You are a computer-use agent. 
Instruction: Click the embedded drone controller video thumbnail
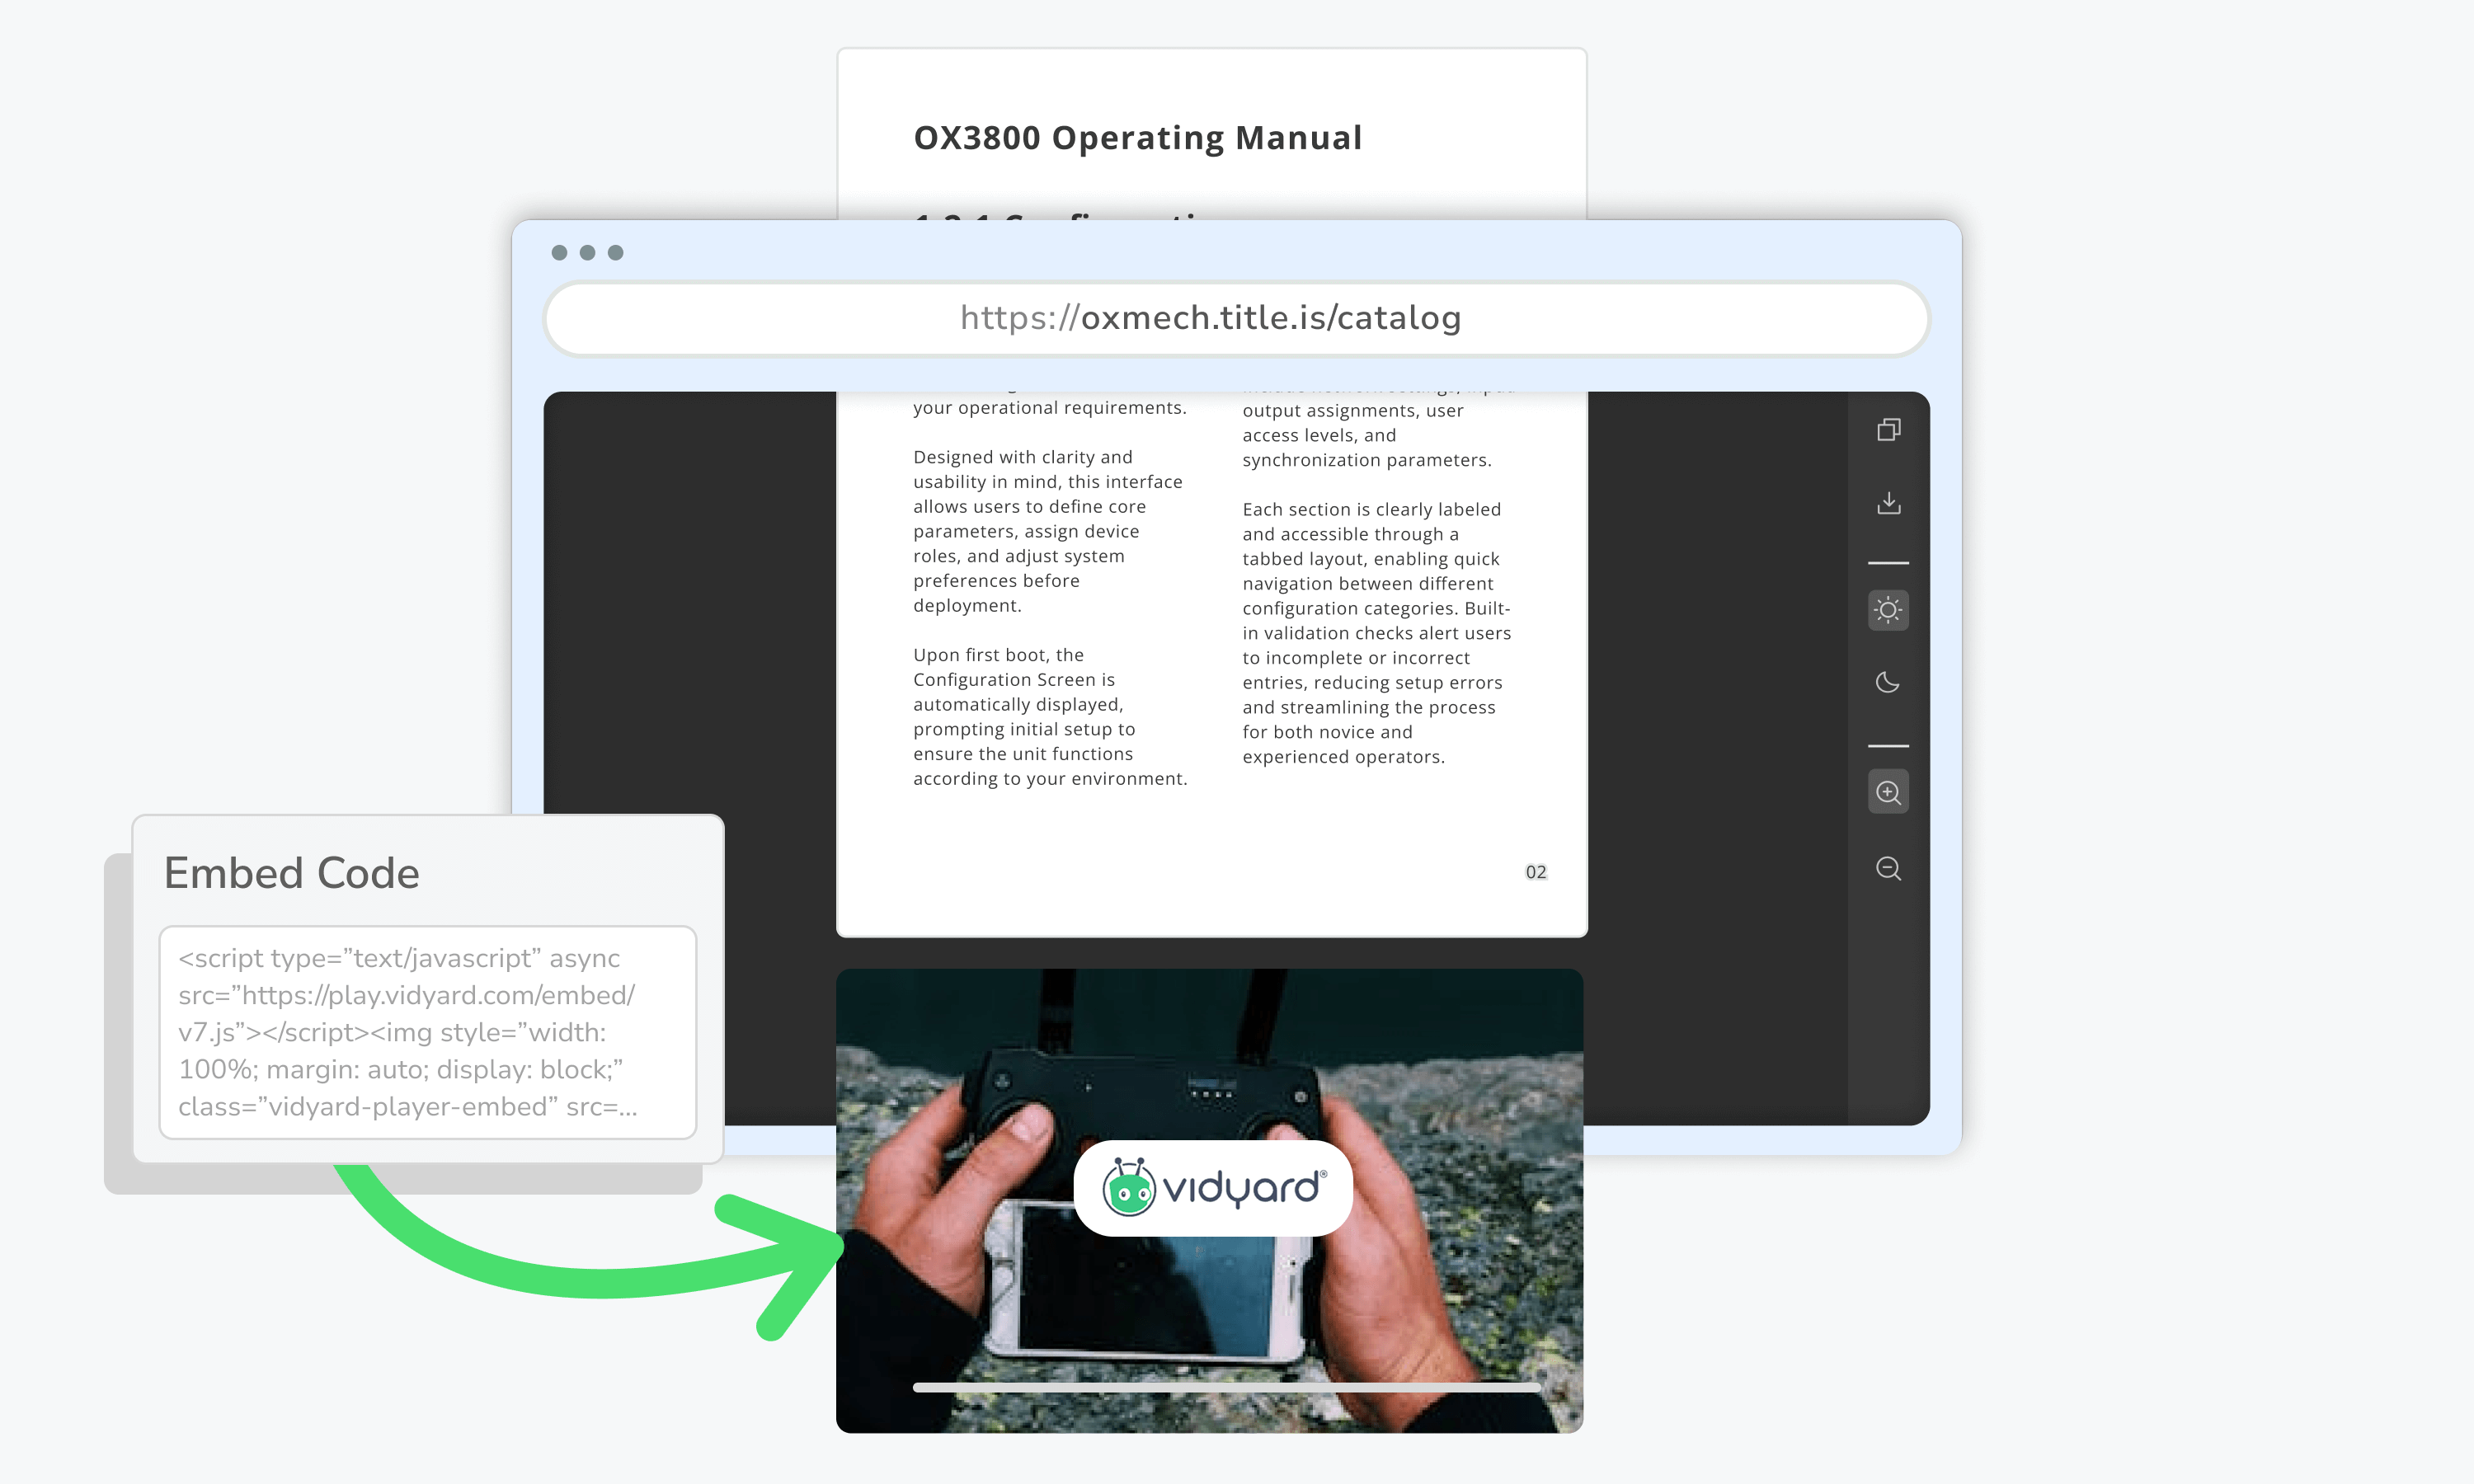(x=1209, y=1200)
